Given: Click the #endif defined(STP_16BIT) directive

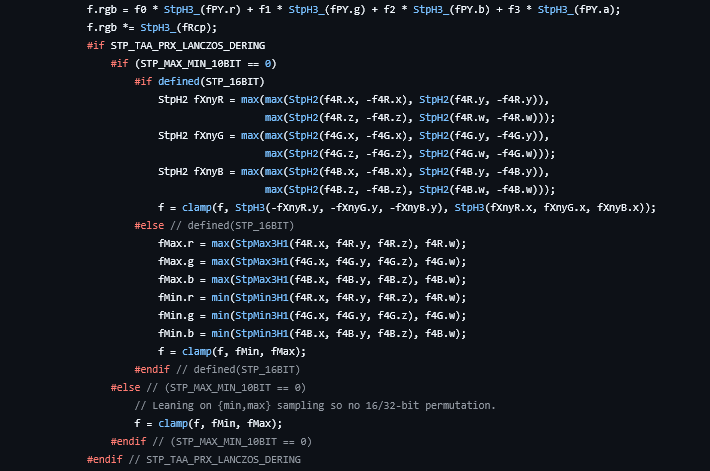Looking at the screenshot, I should coord(217,370).
